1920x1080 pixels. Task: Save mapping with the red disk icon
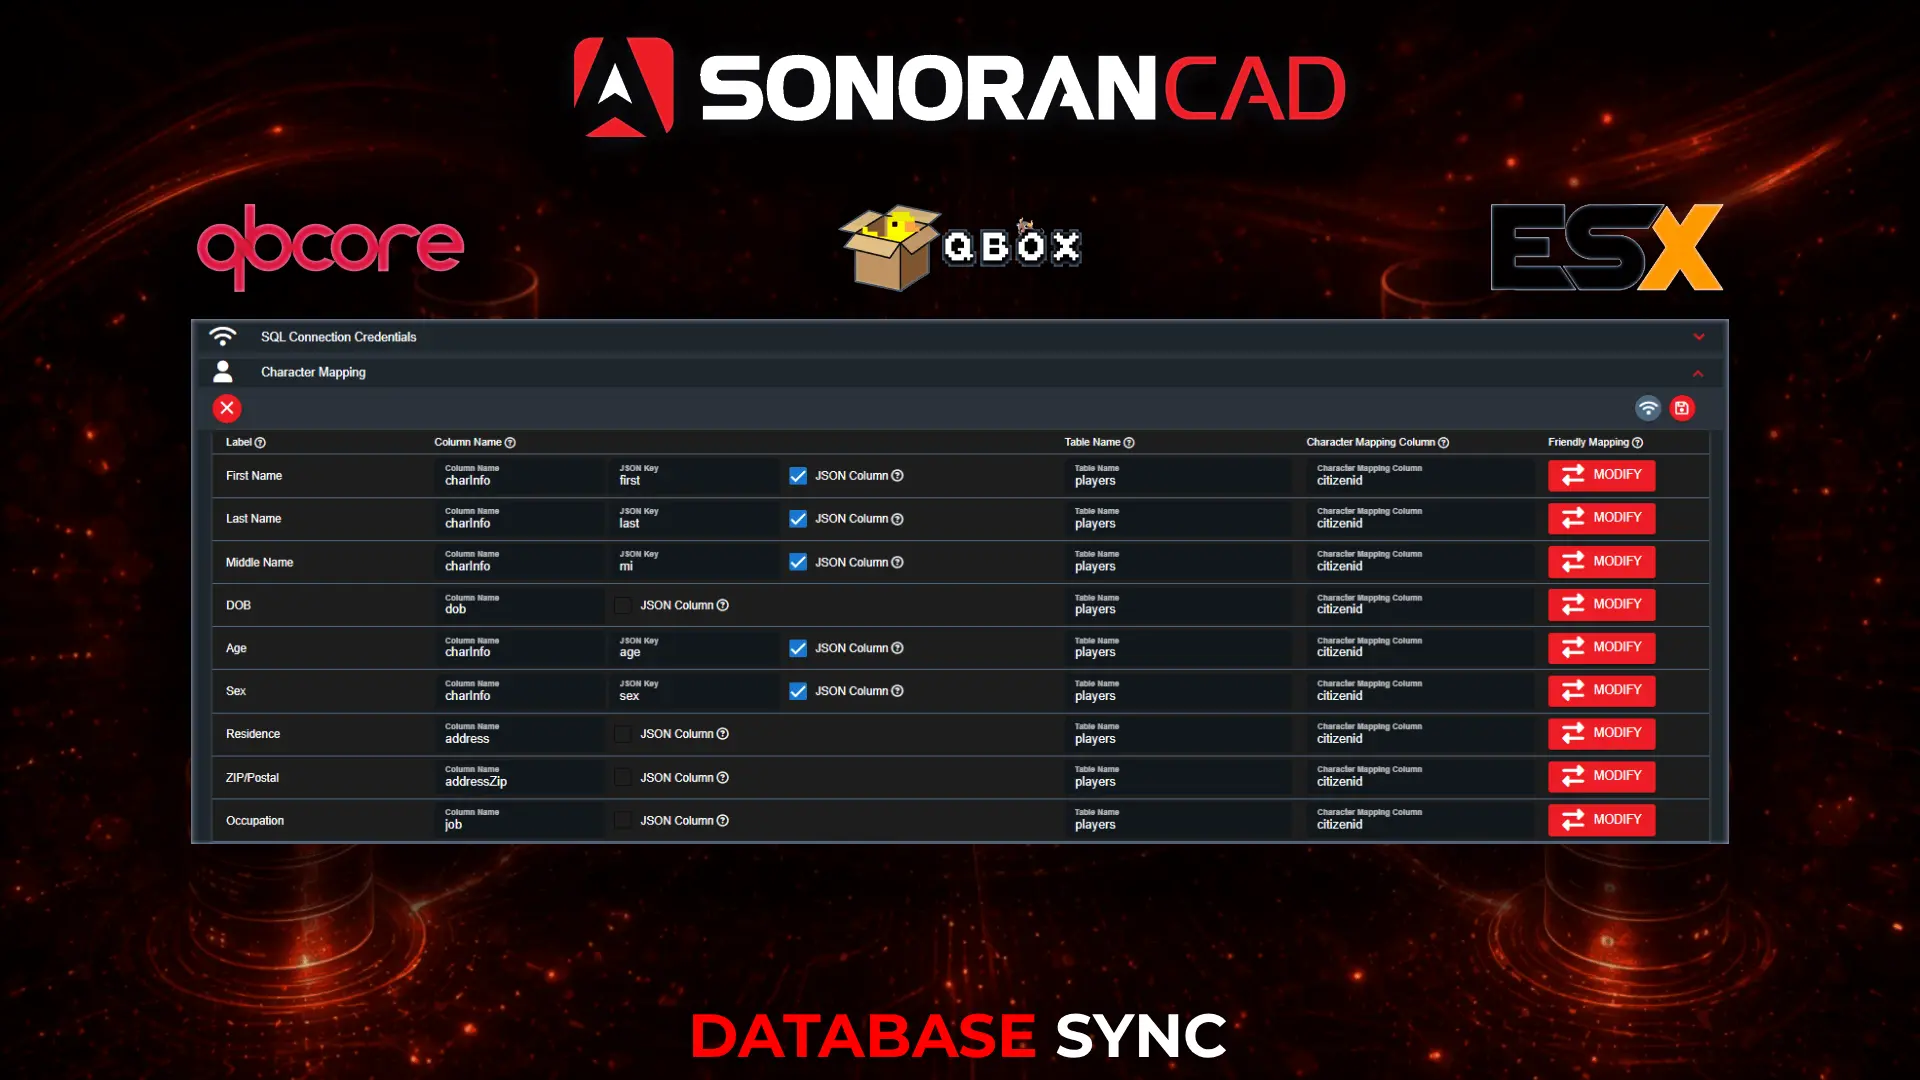[x=1682, y=408]
